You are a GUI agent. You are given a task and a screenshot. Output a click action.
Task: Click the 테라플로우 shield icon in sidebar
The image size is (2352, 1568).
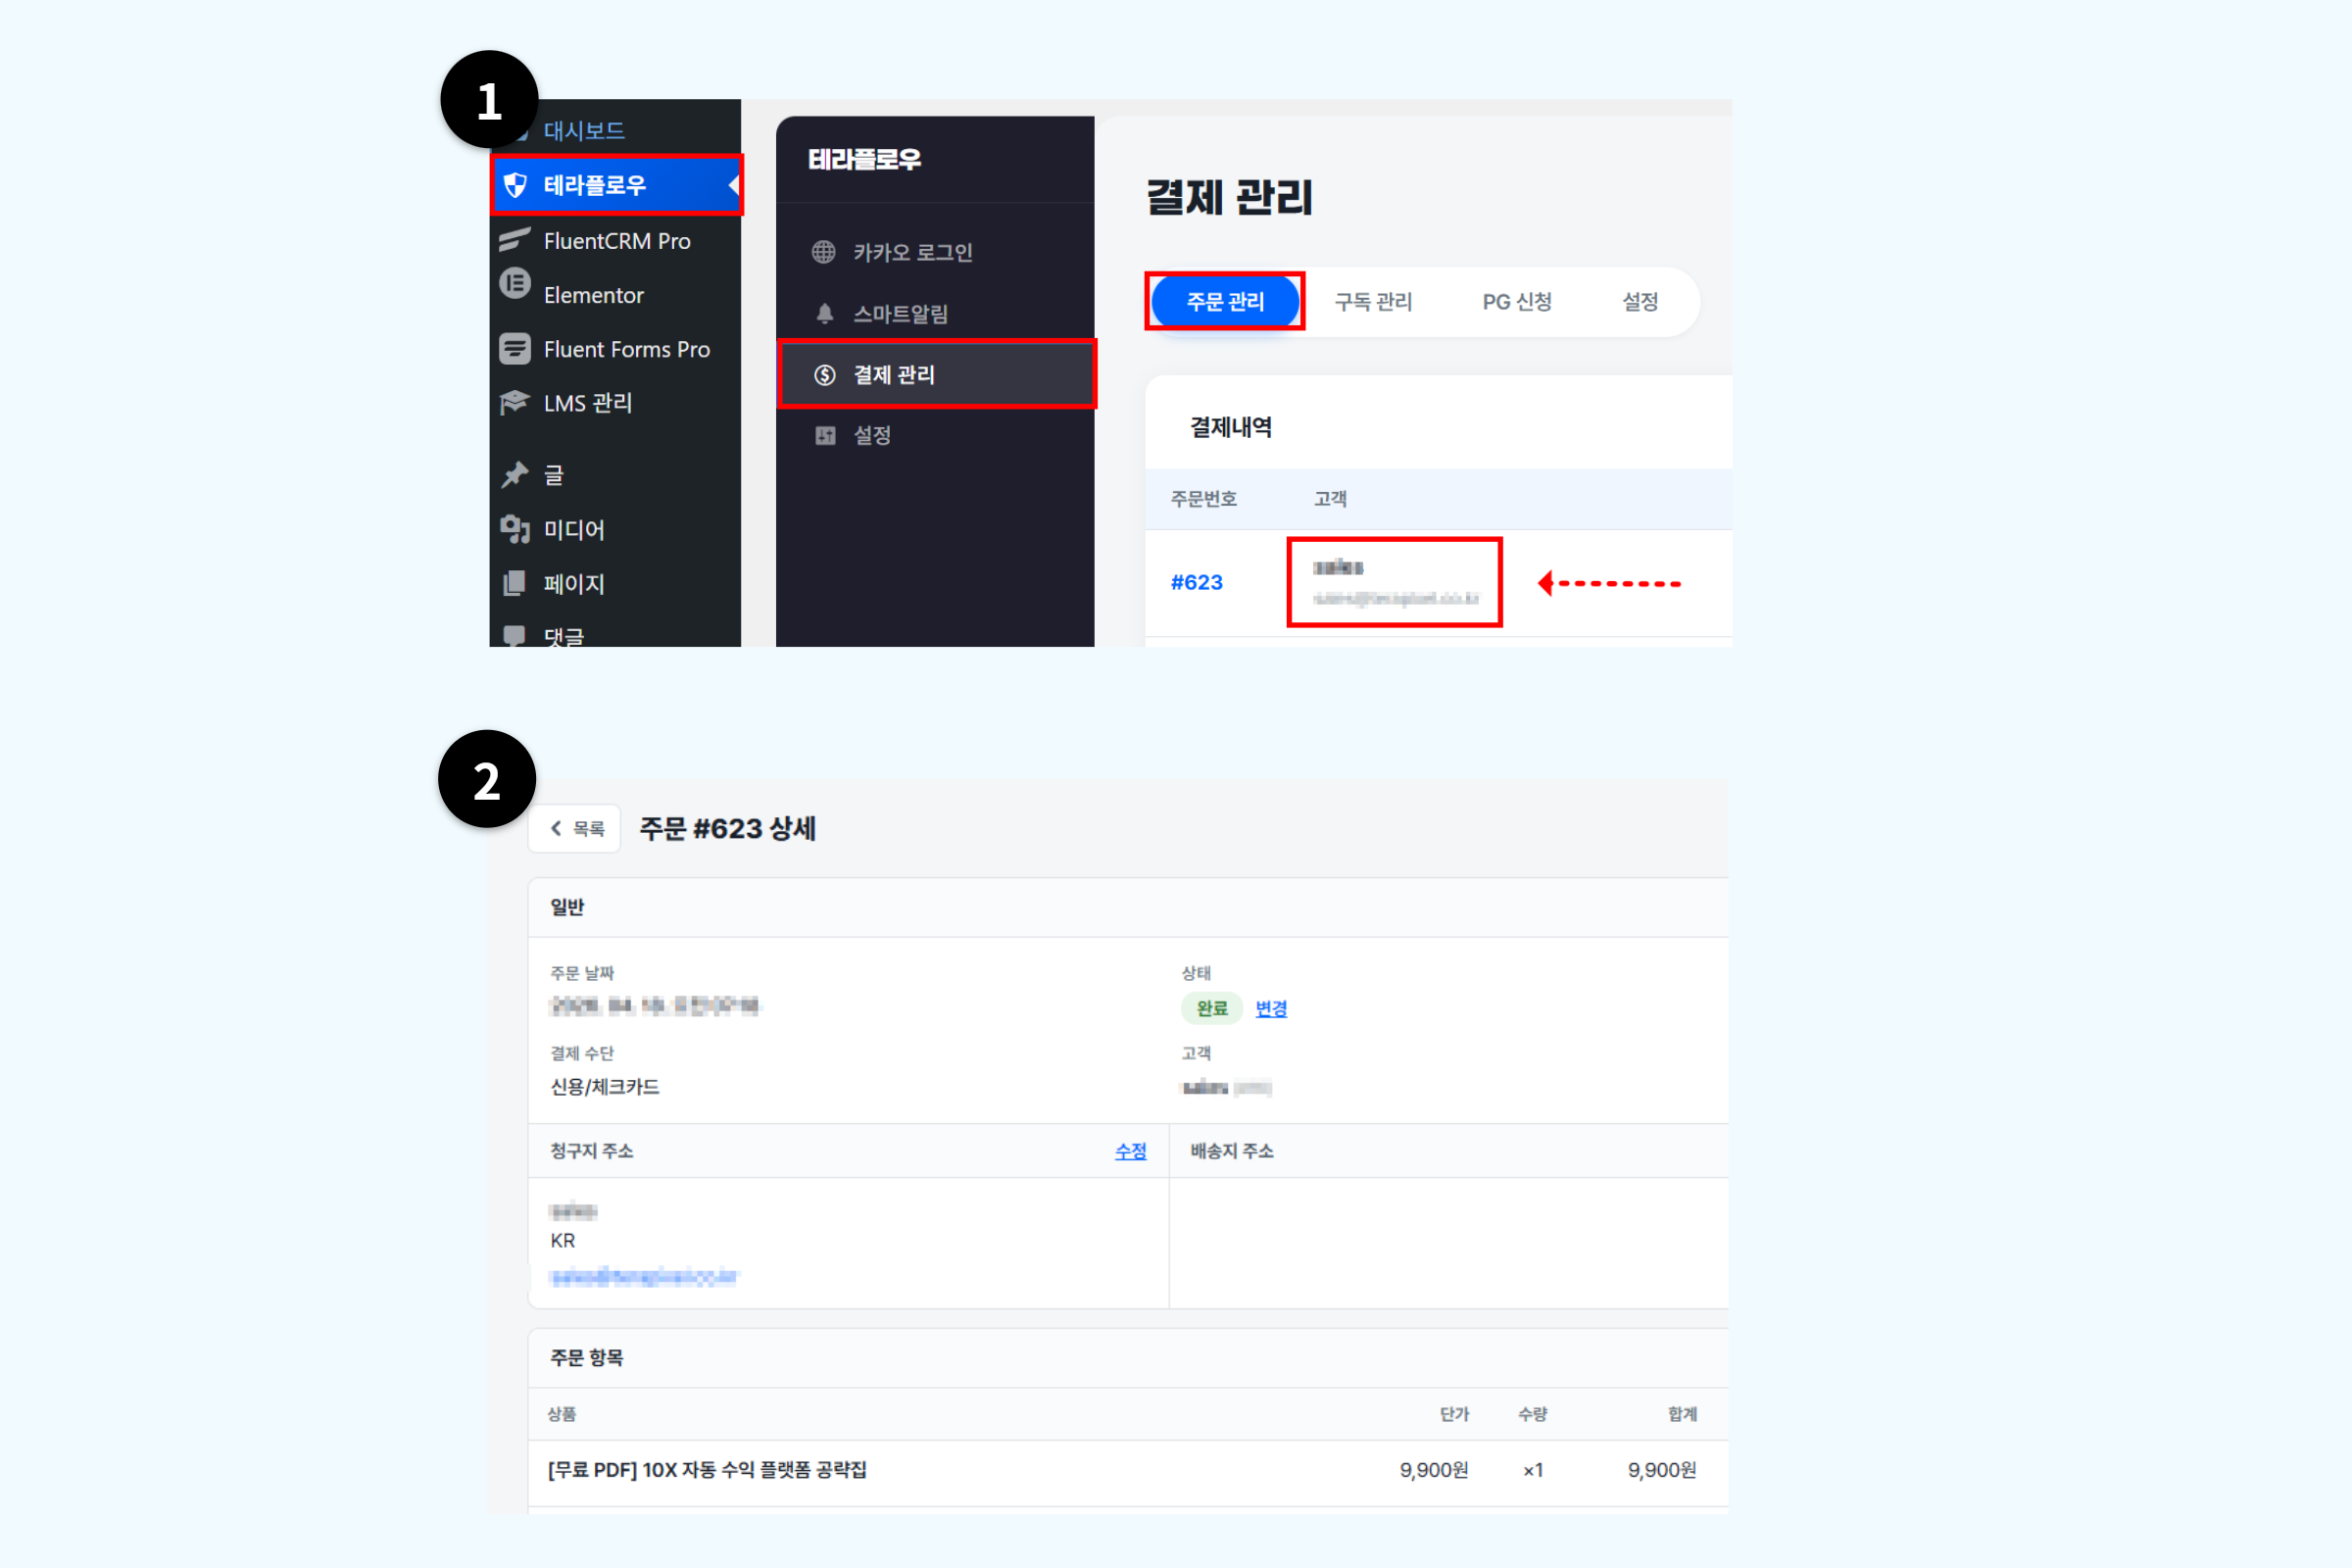tap(515, 185)
